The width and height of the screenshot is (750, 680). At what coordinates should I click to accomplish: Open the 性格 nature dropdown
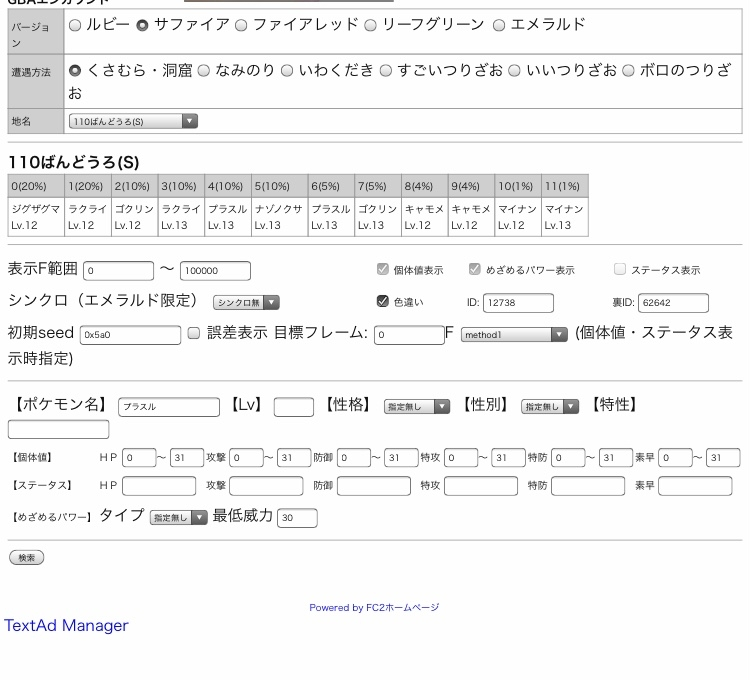[417, 406]
